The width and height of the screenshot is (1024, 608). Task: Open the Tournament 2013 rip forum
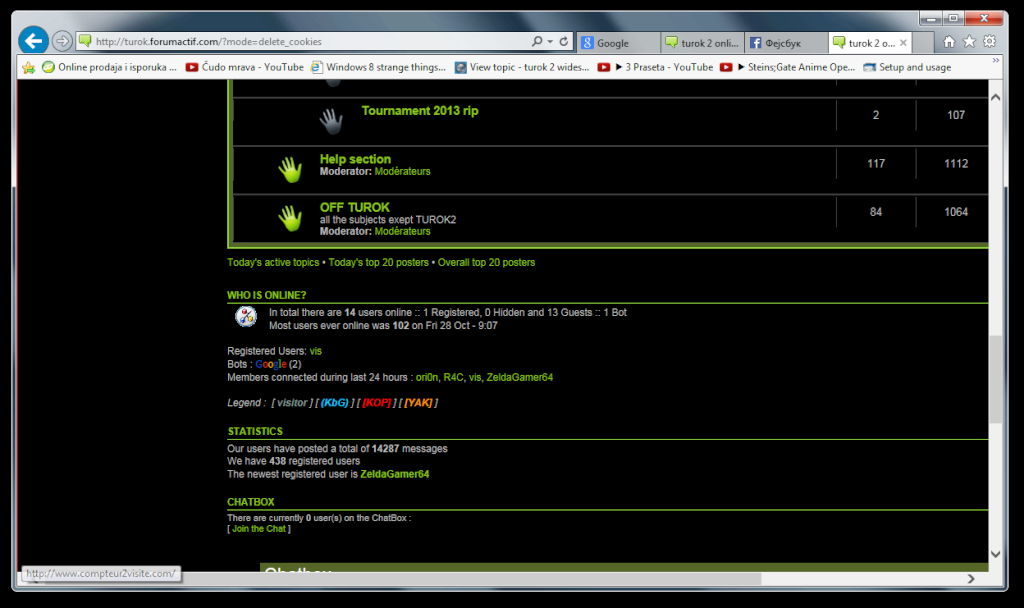click(420, 110)
